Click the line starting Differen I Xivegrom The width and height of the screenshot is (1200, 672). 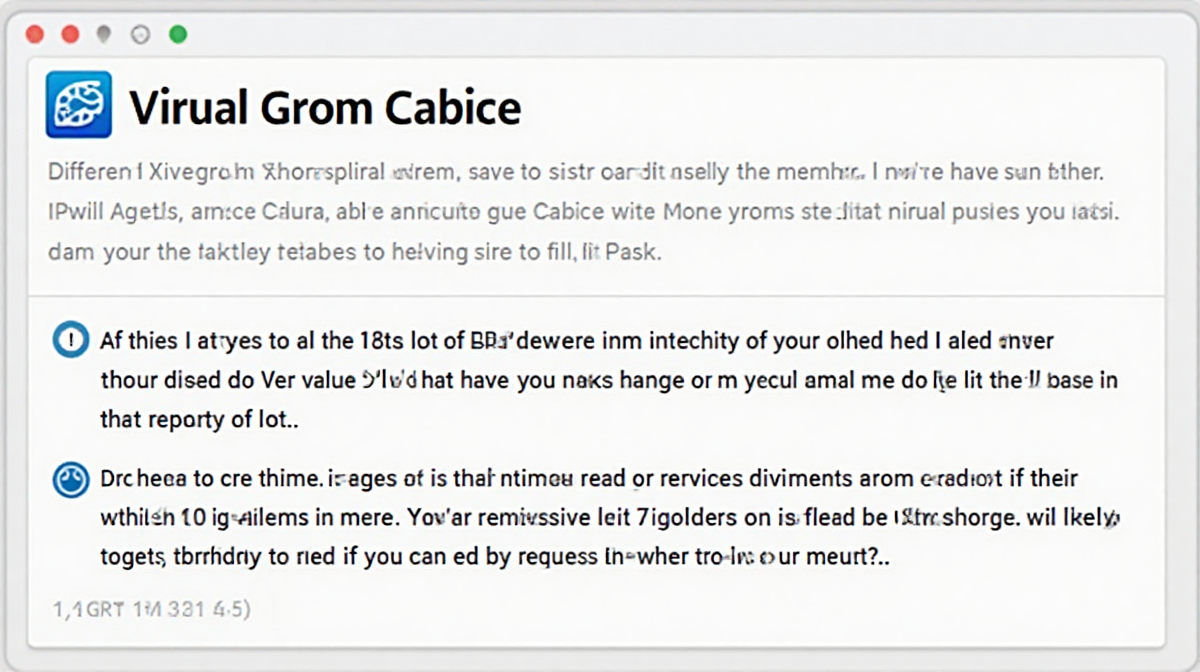pos(575,172)
